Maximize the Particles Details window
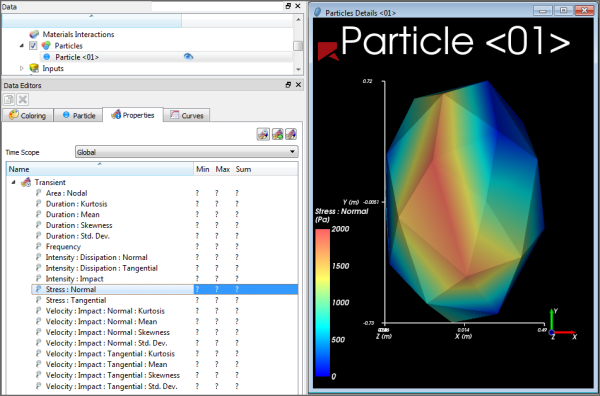Image resolution: width=600 pixels, height=396 pixels. [x=563, y=11]
